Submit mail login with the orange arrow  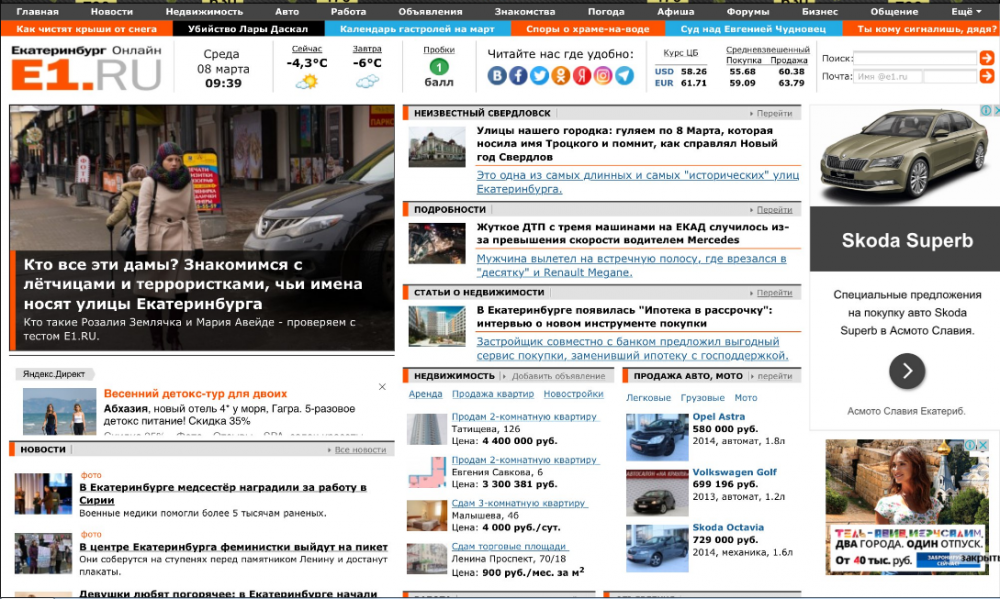(x=987, y=76)
